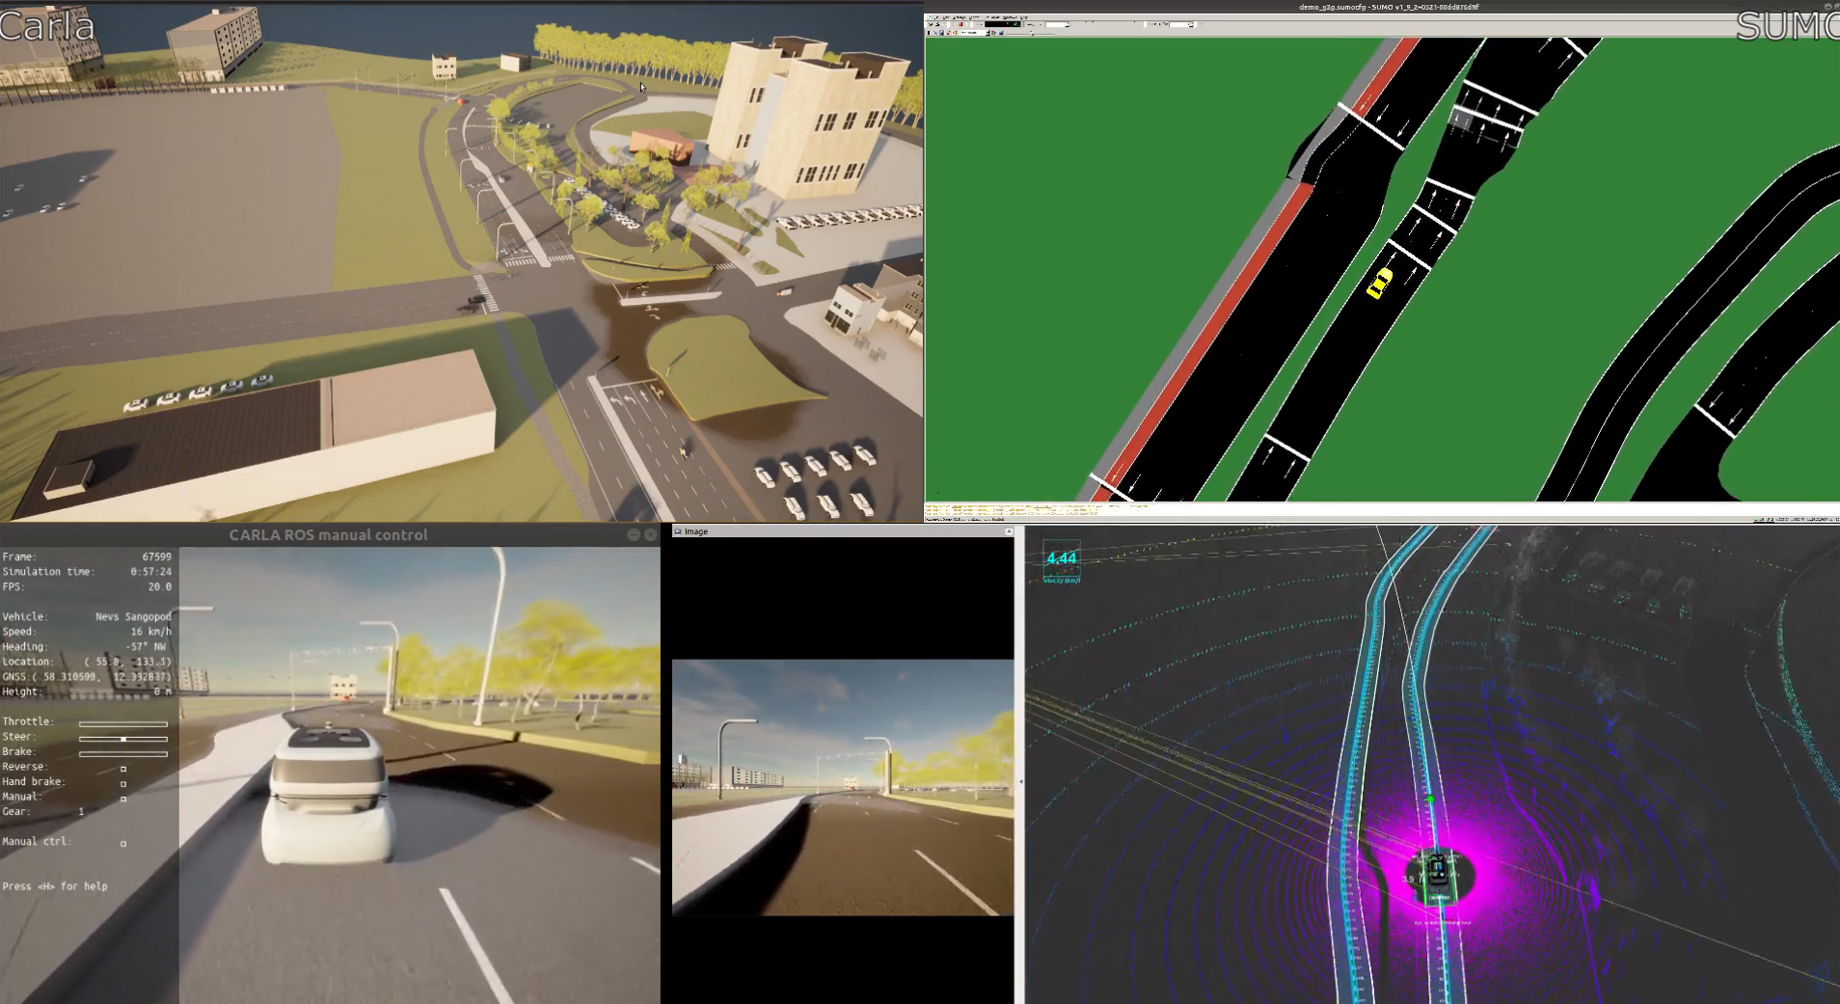This screenshot has width=1840, height=1004.
Task: Toggle the Hand brake indicator box
Action: [123, 784]
